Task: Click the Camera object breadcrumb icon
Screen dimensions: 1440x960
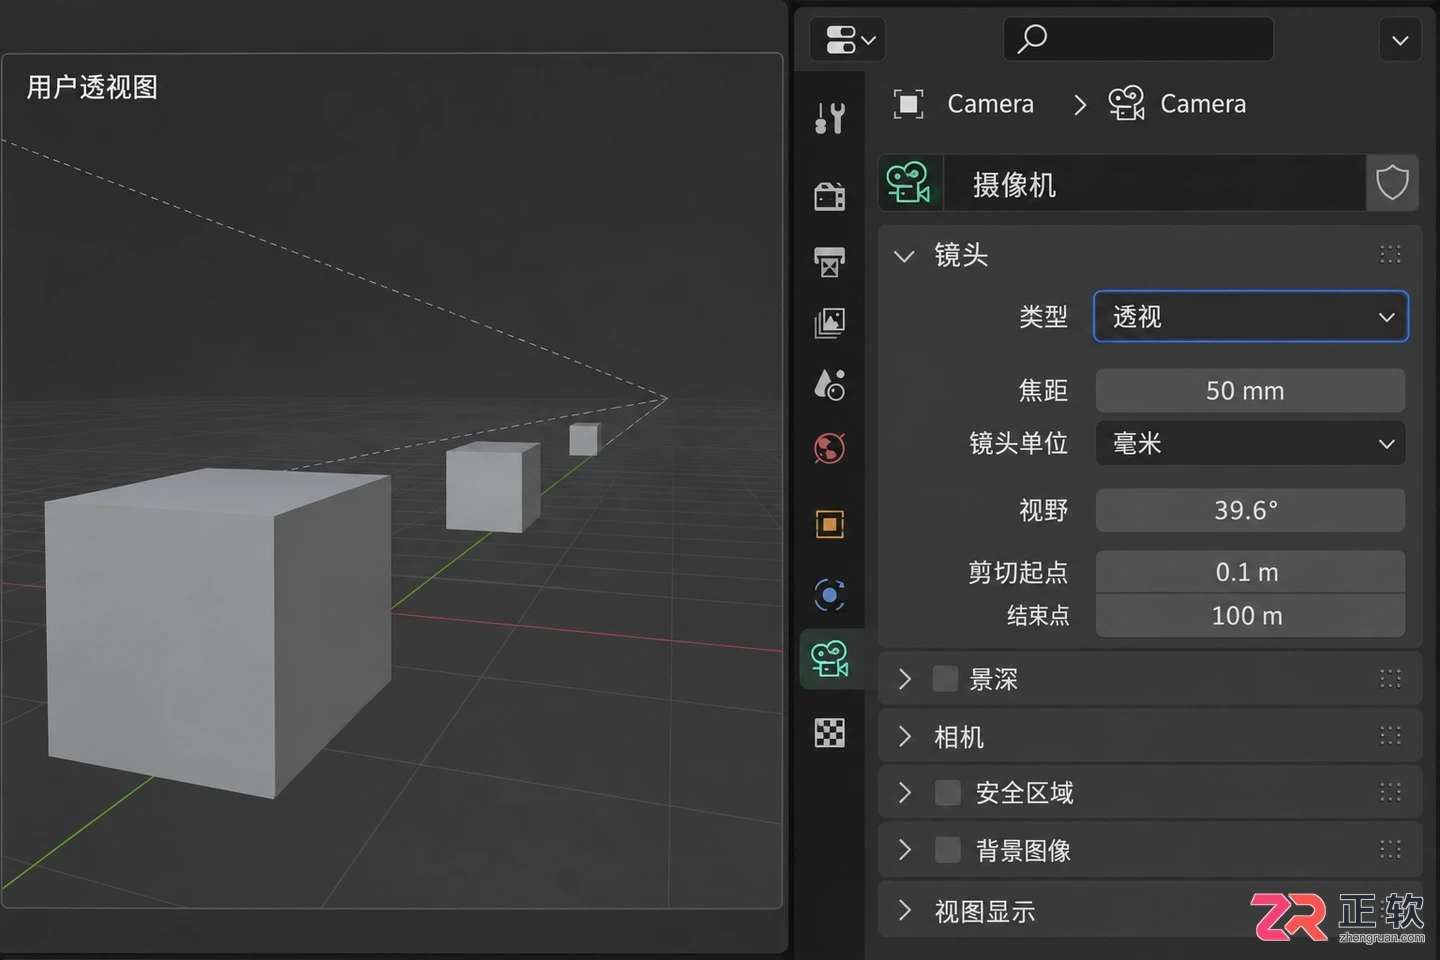Action: (x=908, y=104)
